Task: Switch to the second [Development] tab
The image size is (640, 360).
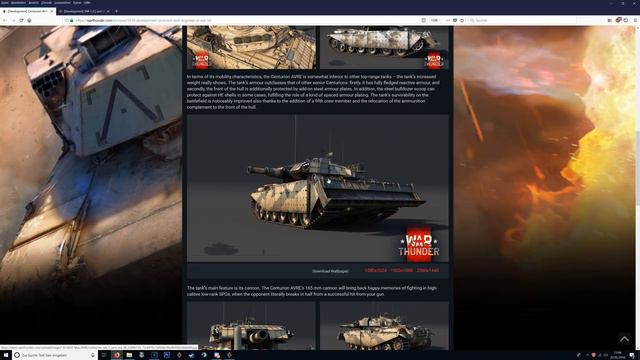Action: point(83,11)
